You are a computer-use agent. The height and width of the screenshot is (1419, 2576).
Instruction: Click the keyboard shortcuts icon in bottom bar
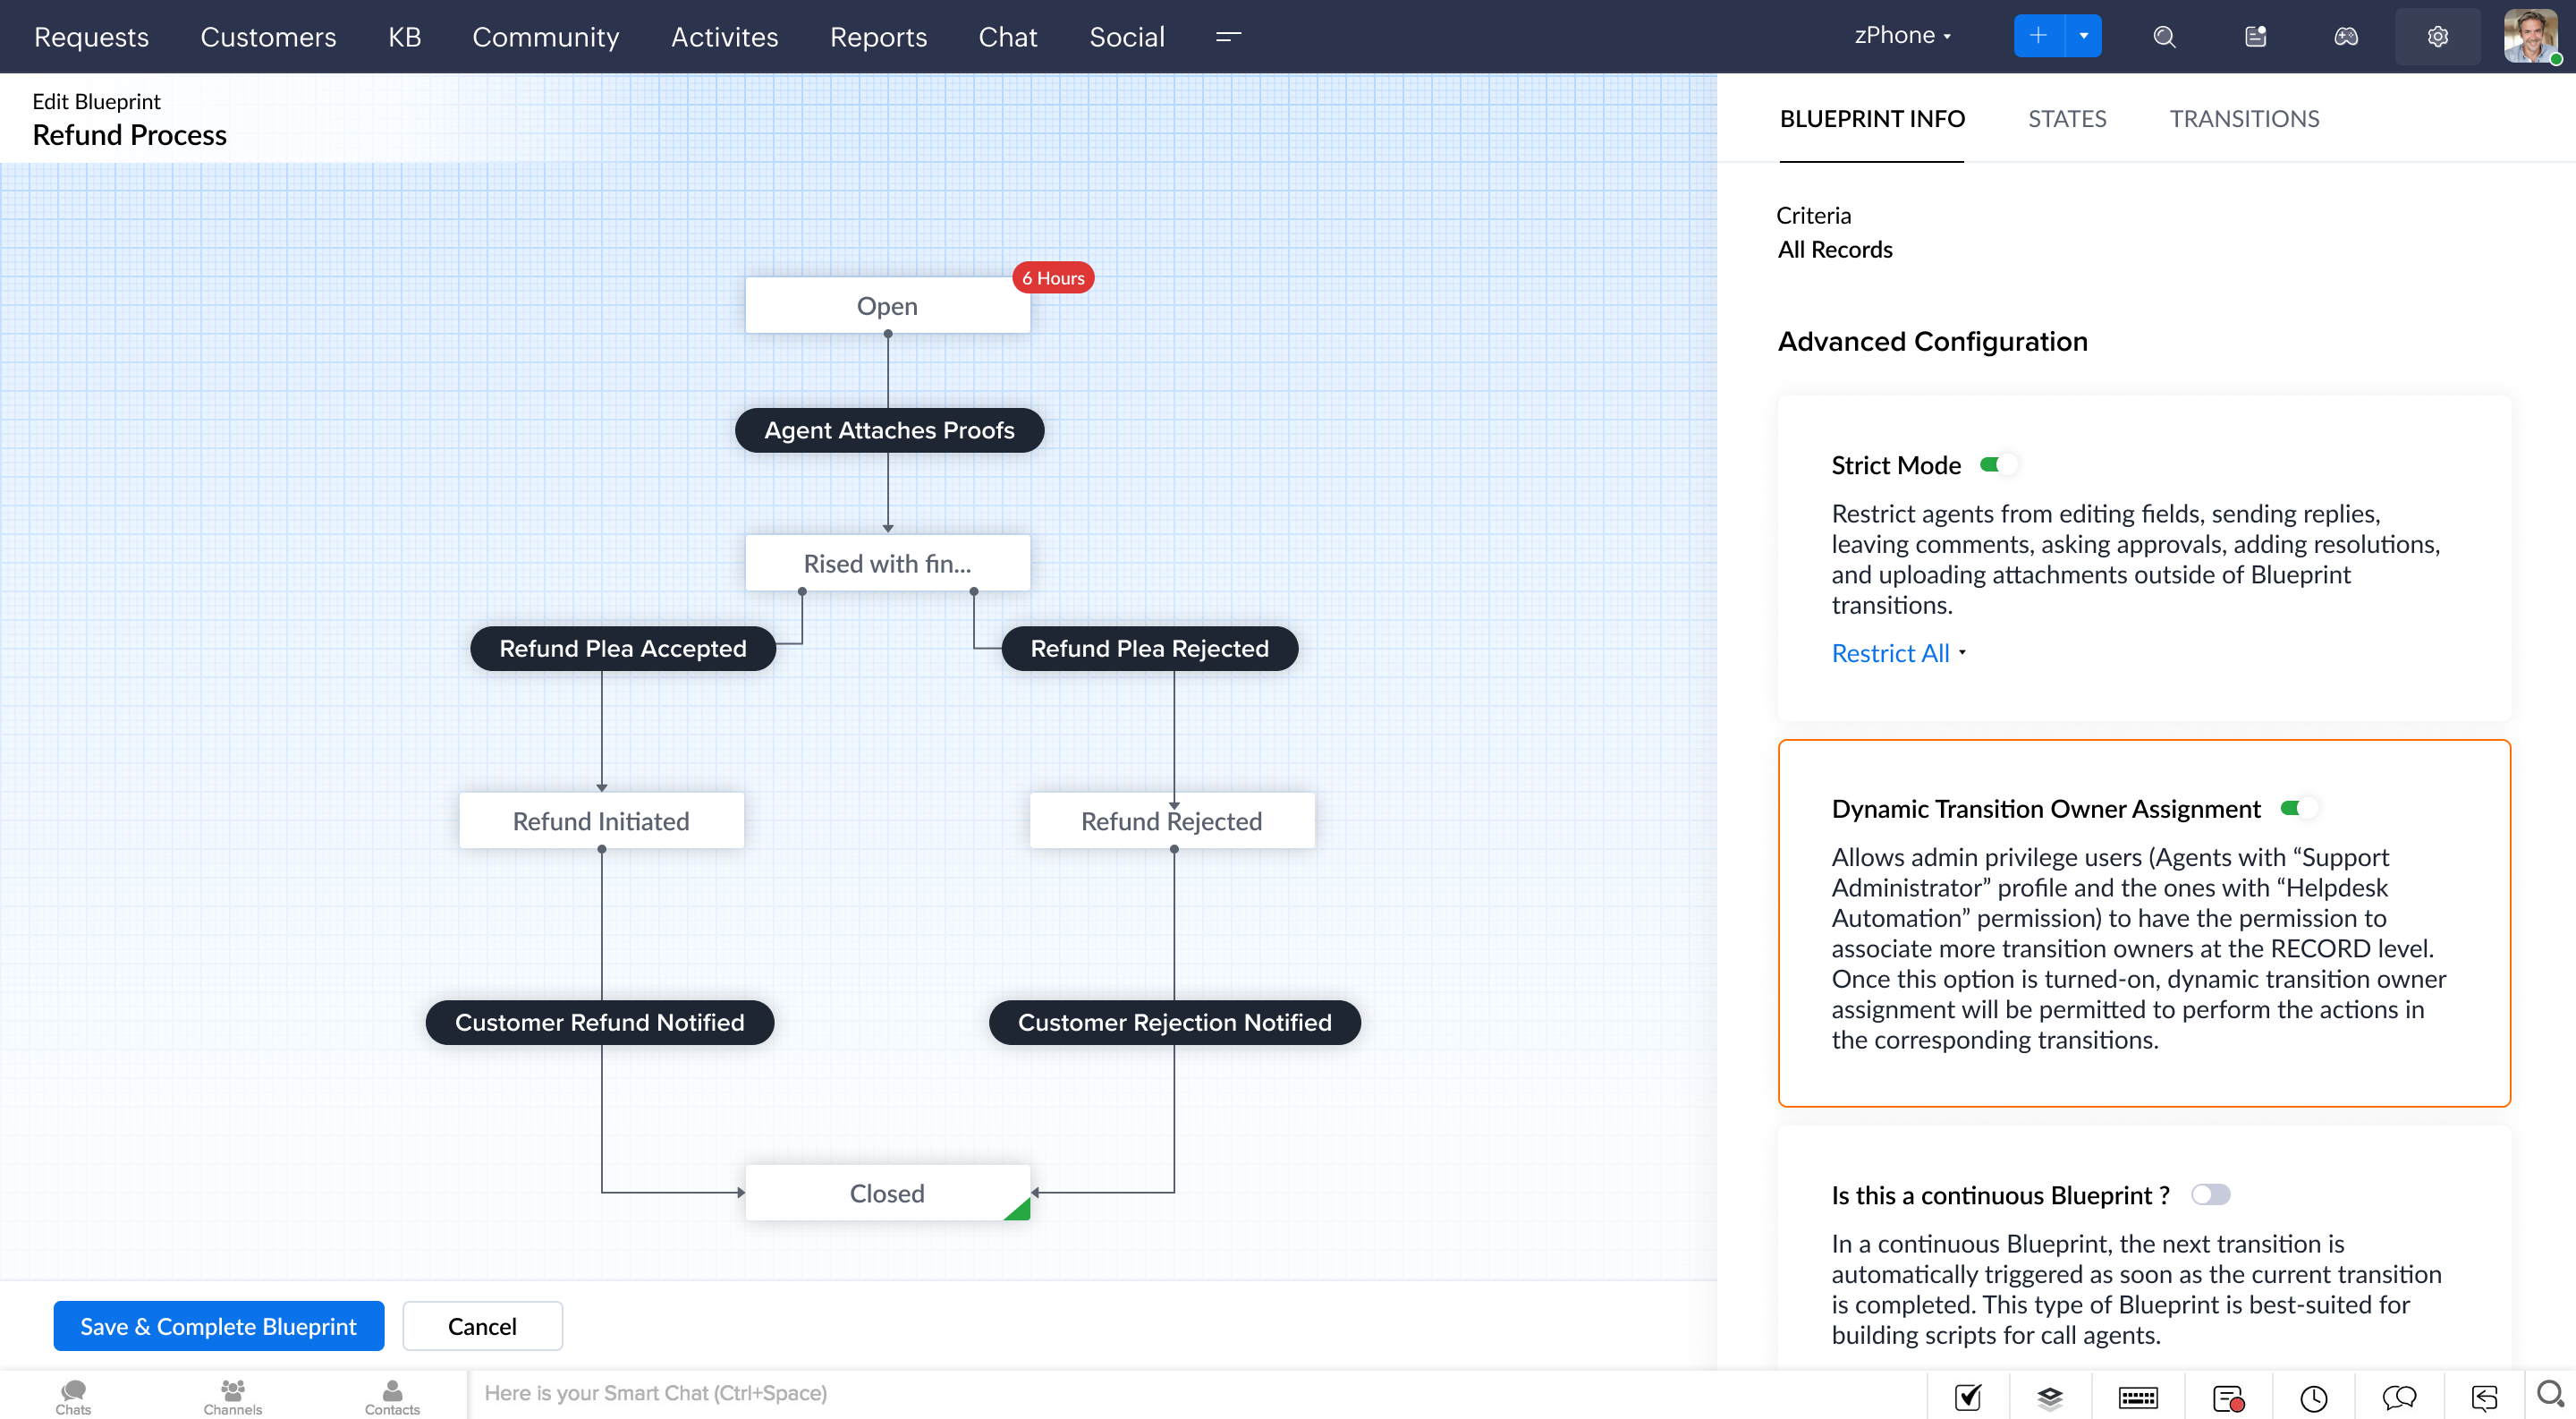[x=2138, y=1397]
